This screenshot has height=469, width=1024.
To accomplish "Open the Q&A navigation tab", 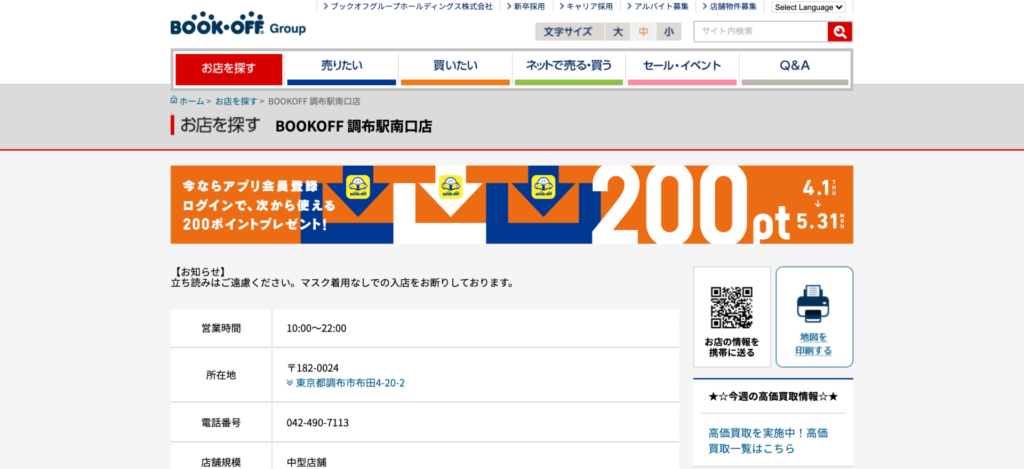I will [795, 69].
